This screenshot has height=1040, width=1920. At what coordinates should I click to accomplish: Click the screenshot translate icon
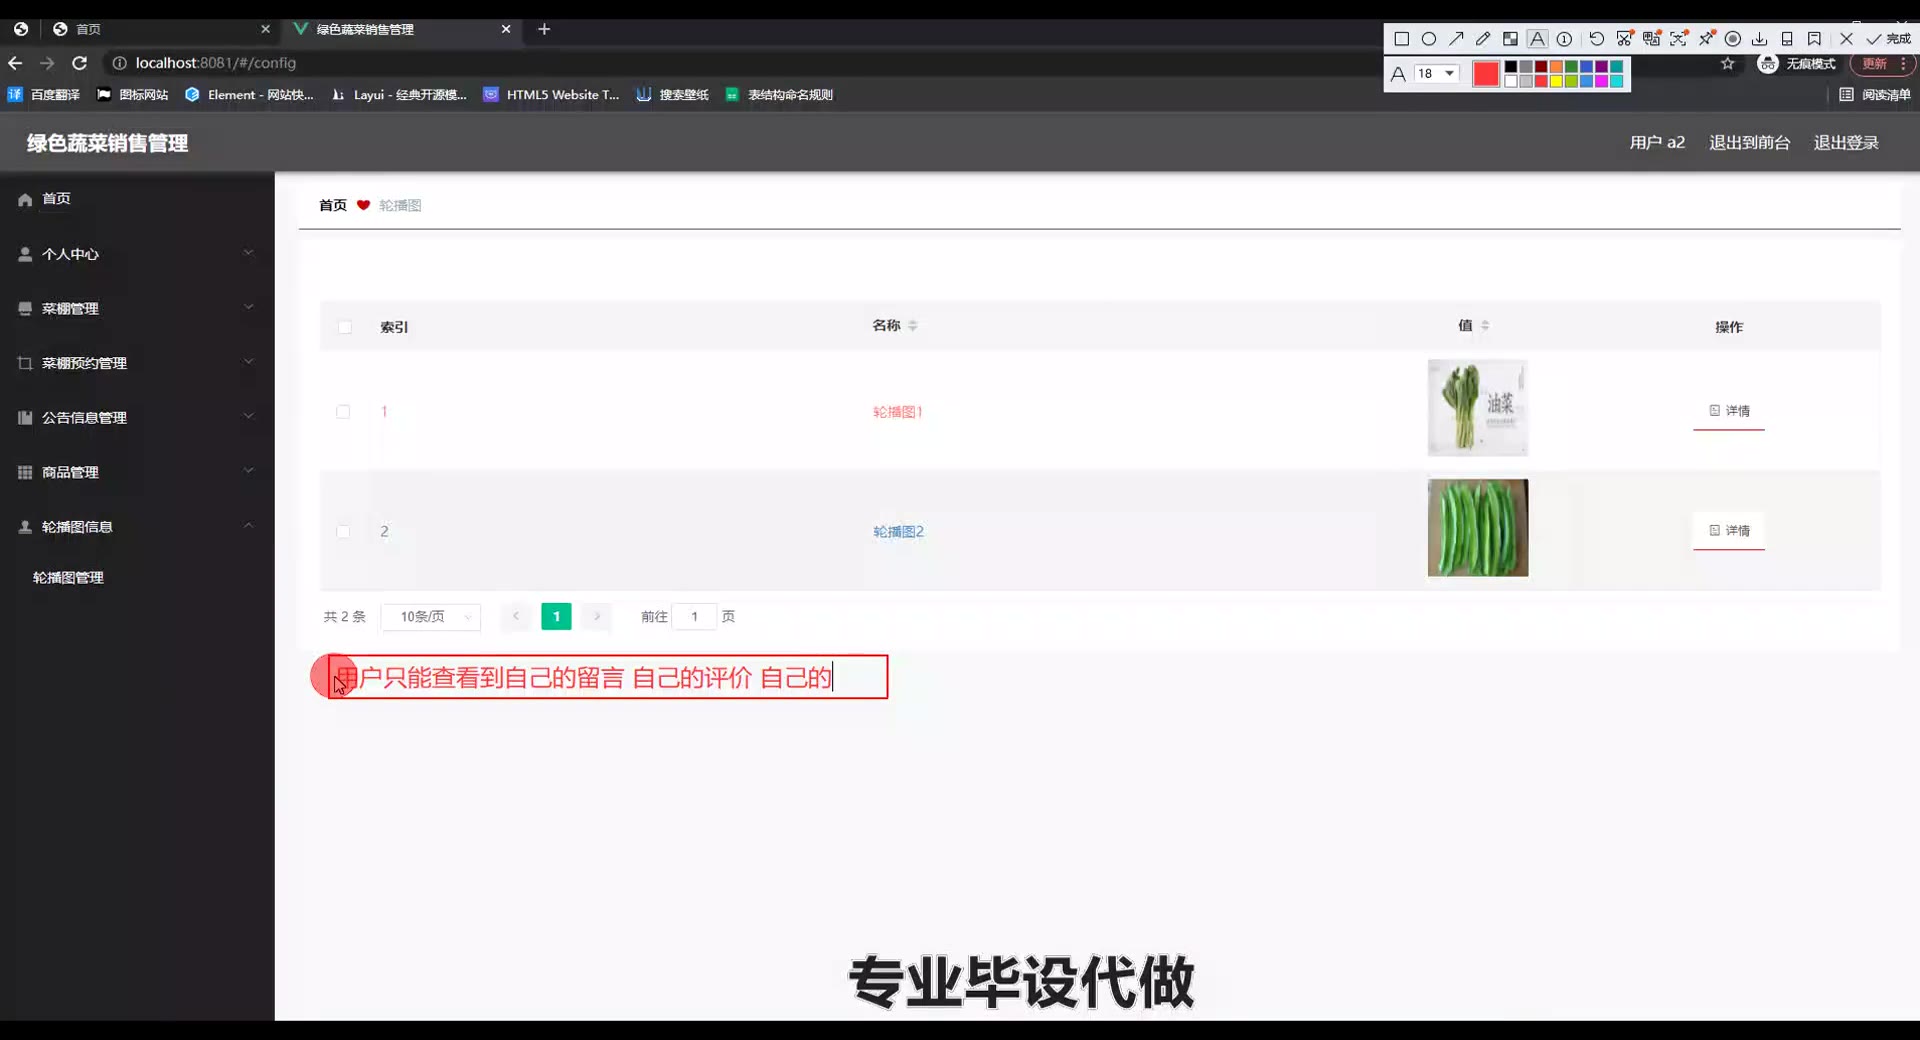pos(1652,39)
